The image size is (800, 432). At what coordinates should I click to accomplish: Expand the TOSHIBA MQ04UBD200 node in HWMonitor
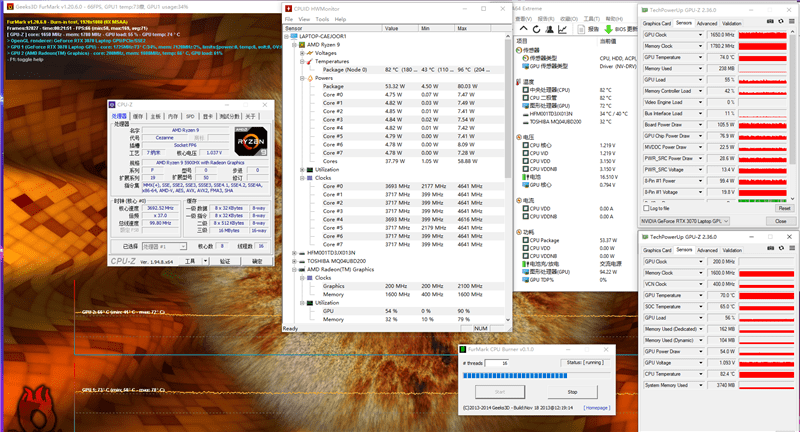click(294, 261)
